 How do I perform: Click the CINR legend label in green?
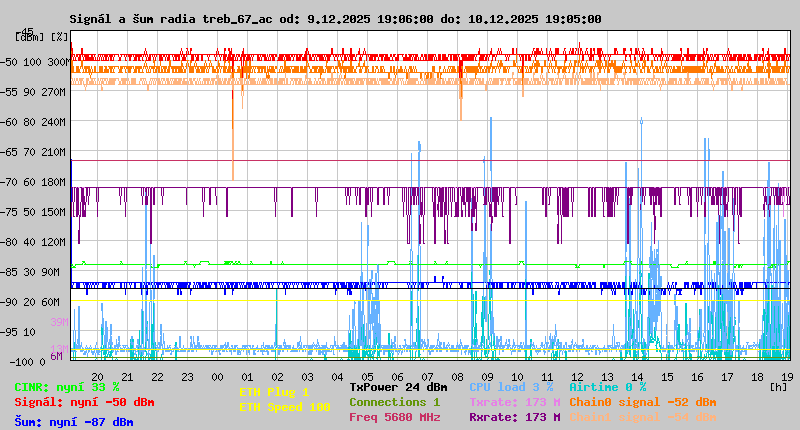(x=67, y=387)
